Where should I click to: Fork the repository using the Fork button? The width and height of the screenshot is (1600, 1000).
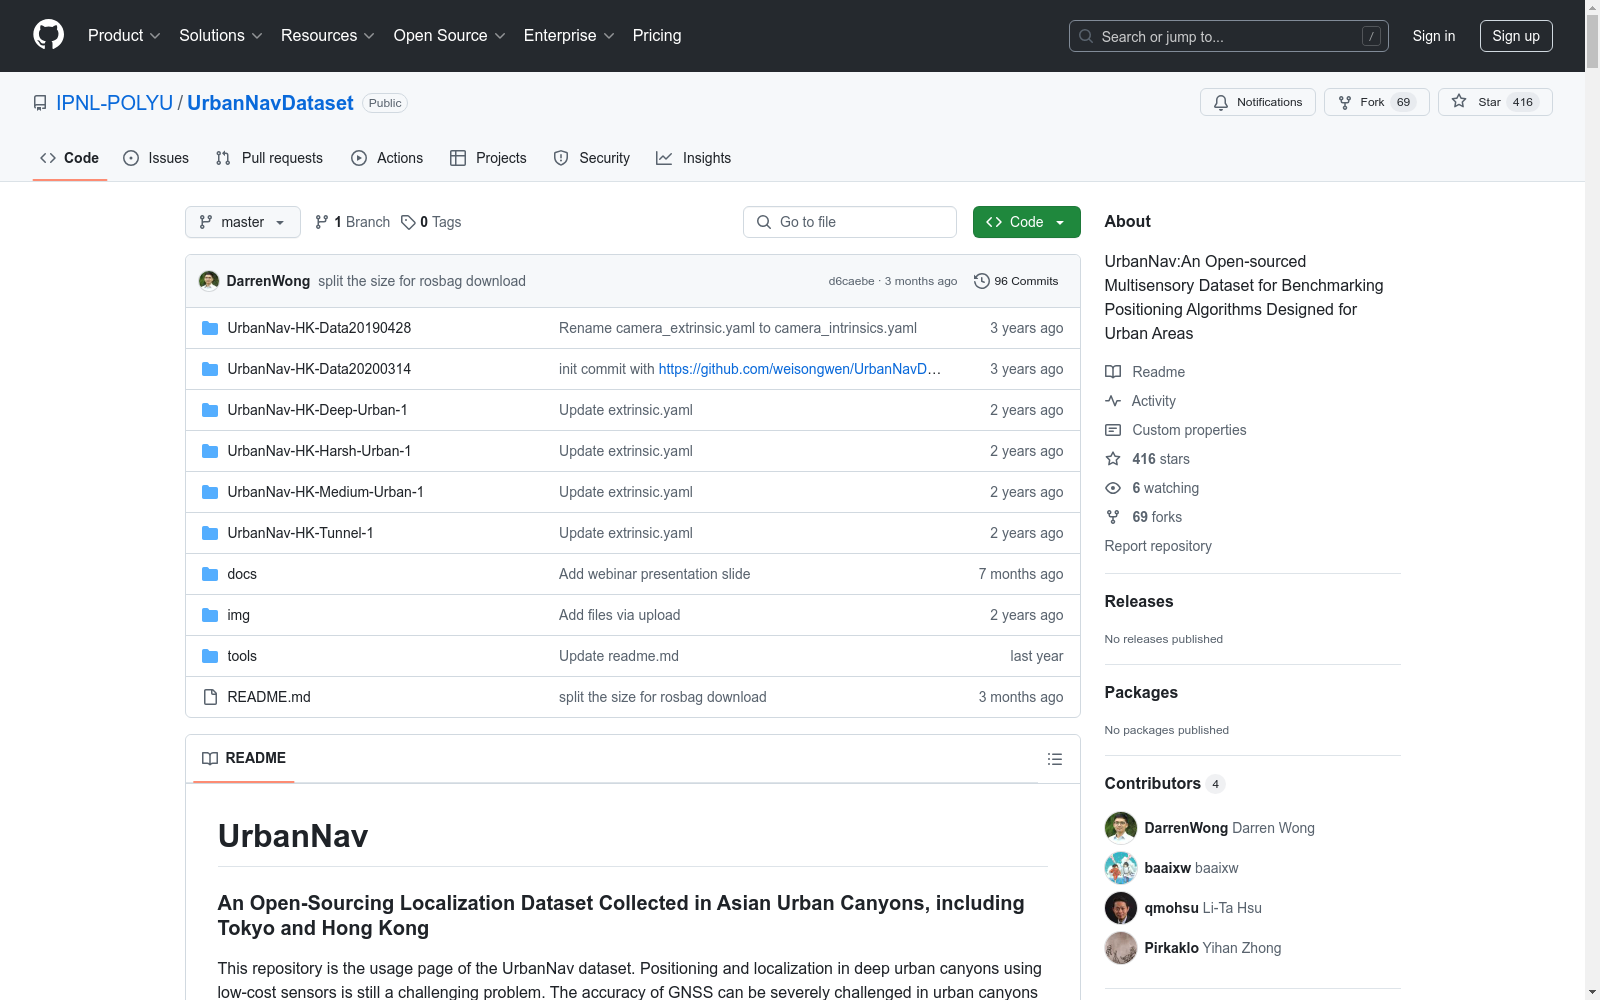pyautogui.click(x=1377, y=102)
